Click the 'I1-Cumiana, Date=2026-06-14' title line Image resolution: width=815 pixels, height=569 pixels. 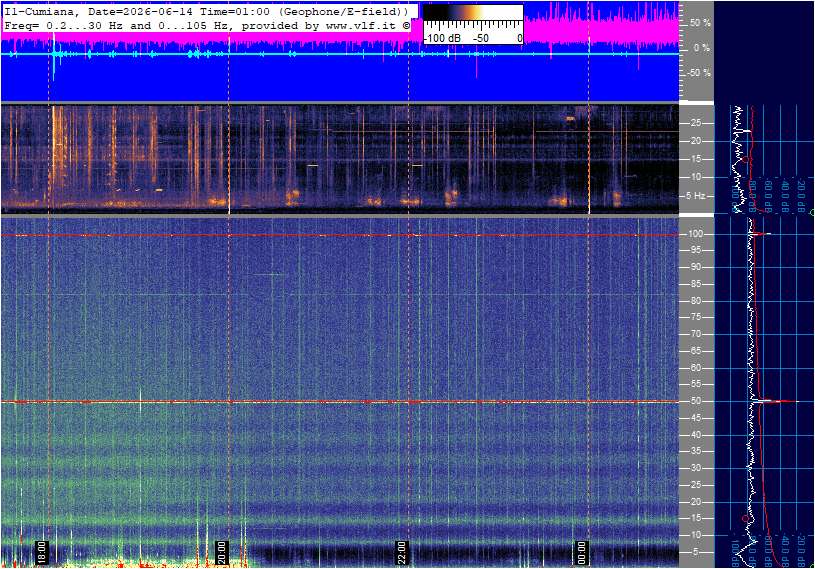(206, 11)
